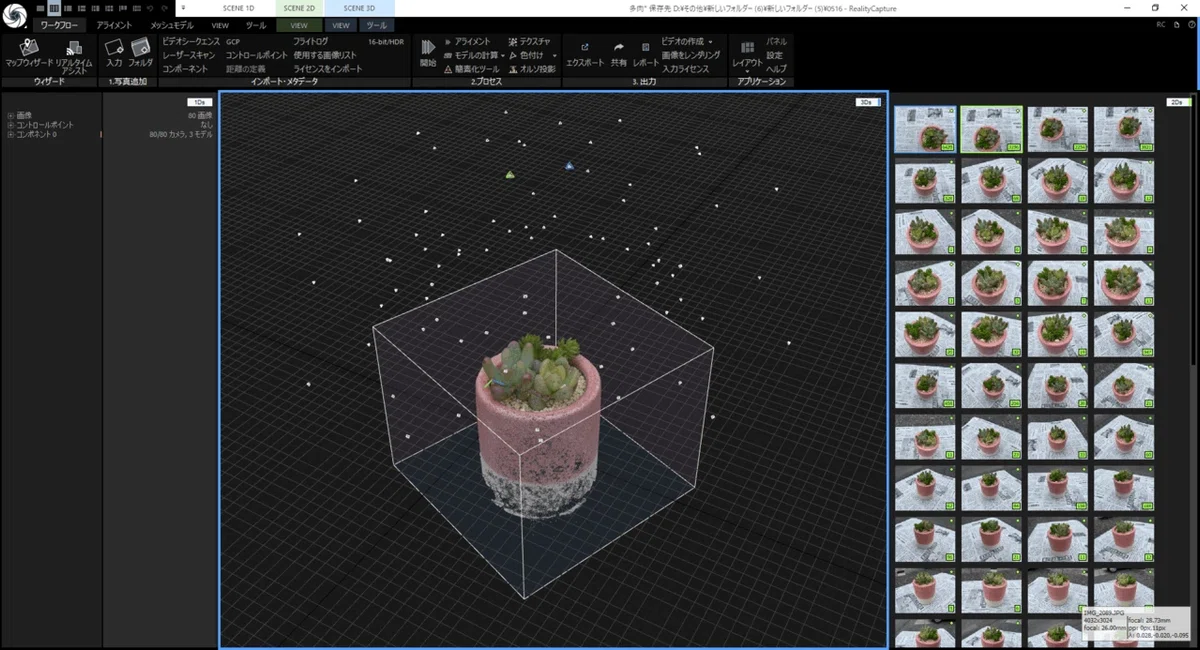
Task: Open the Map Wizard (マップウィザード) tool
Action: 27,53
